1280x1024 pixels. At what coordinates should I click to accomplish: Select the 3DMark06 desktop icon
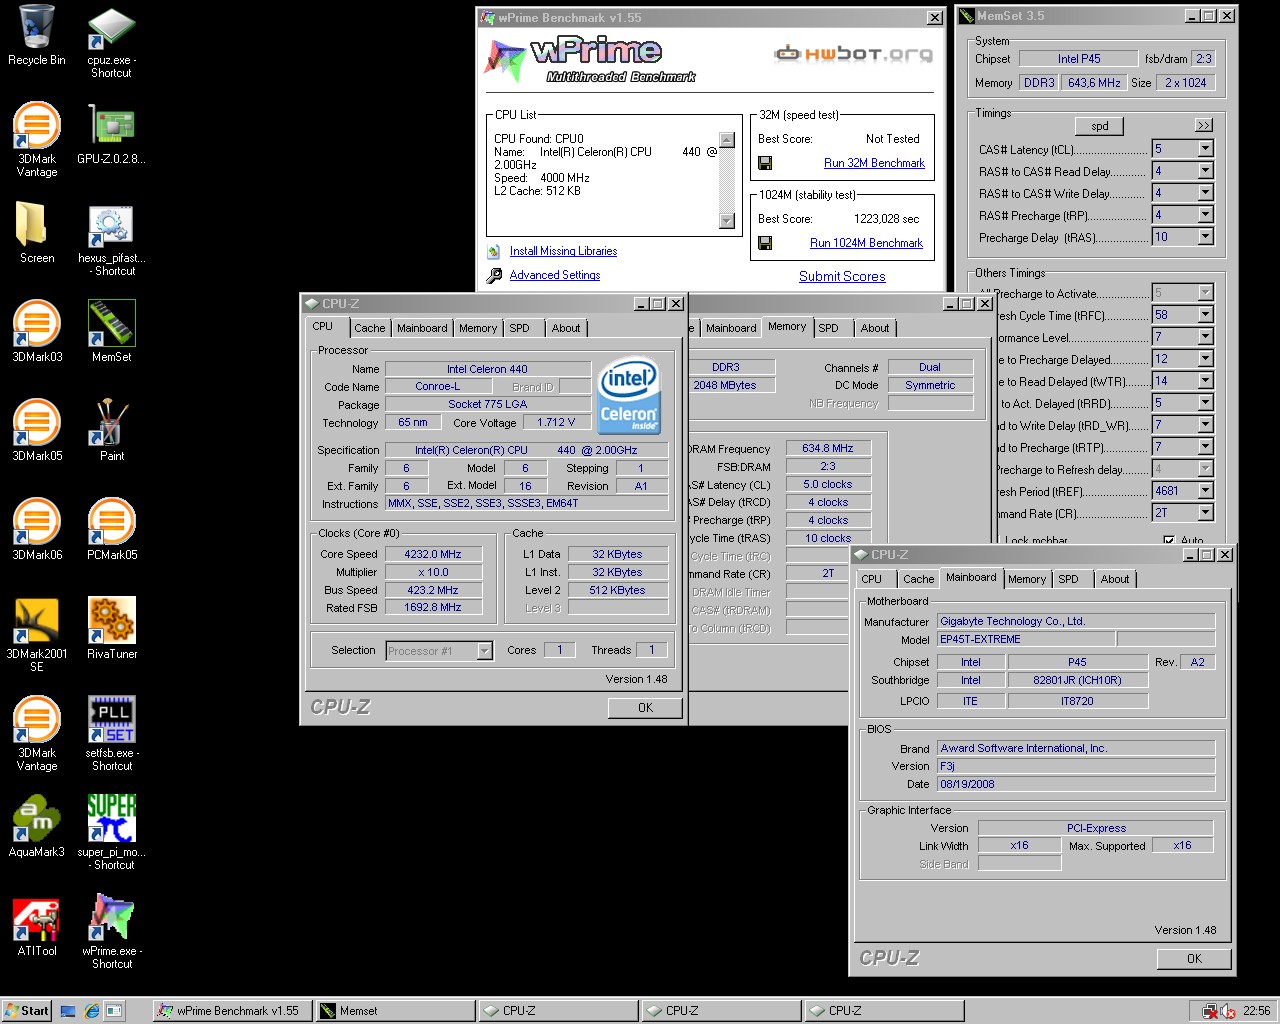click(x=37, y=522)
